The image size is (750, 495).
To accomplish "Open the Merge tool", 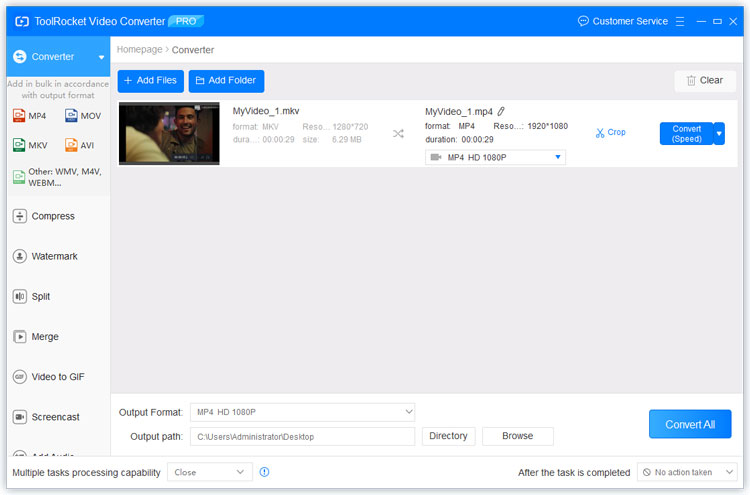I will [36, 337].
